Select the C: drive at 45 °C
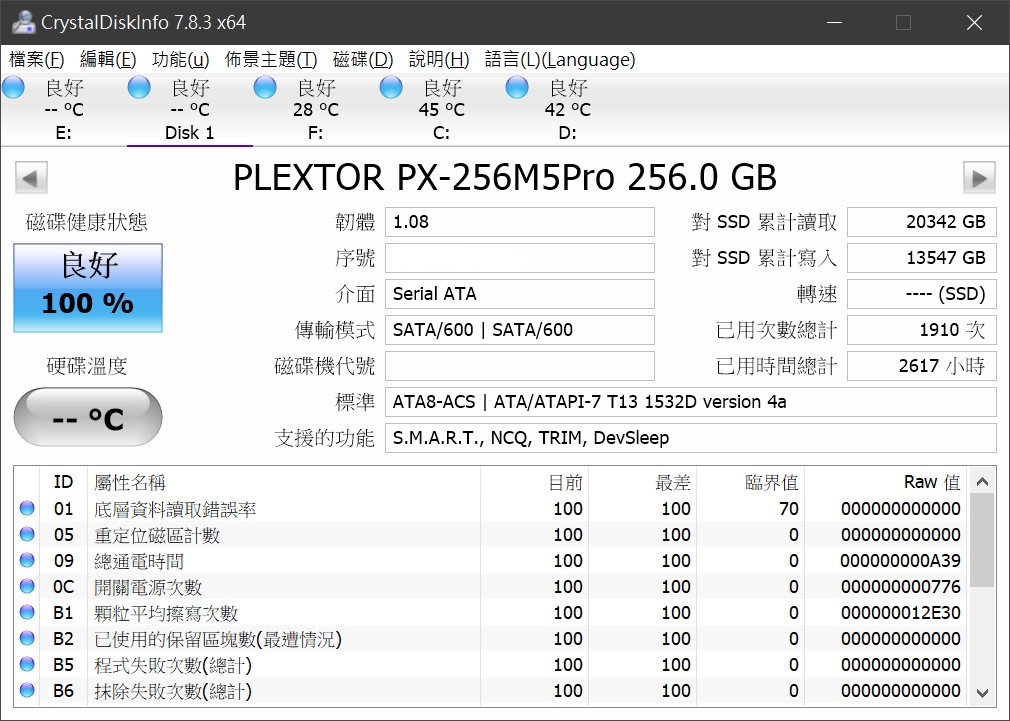 pyautogui.click(x=441, y=110)
